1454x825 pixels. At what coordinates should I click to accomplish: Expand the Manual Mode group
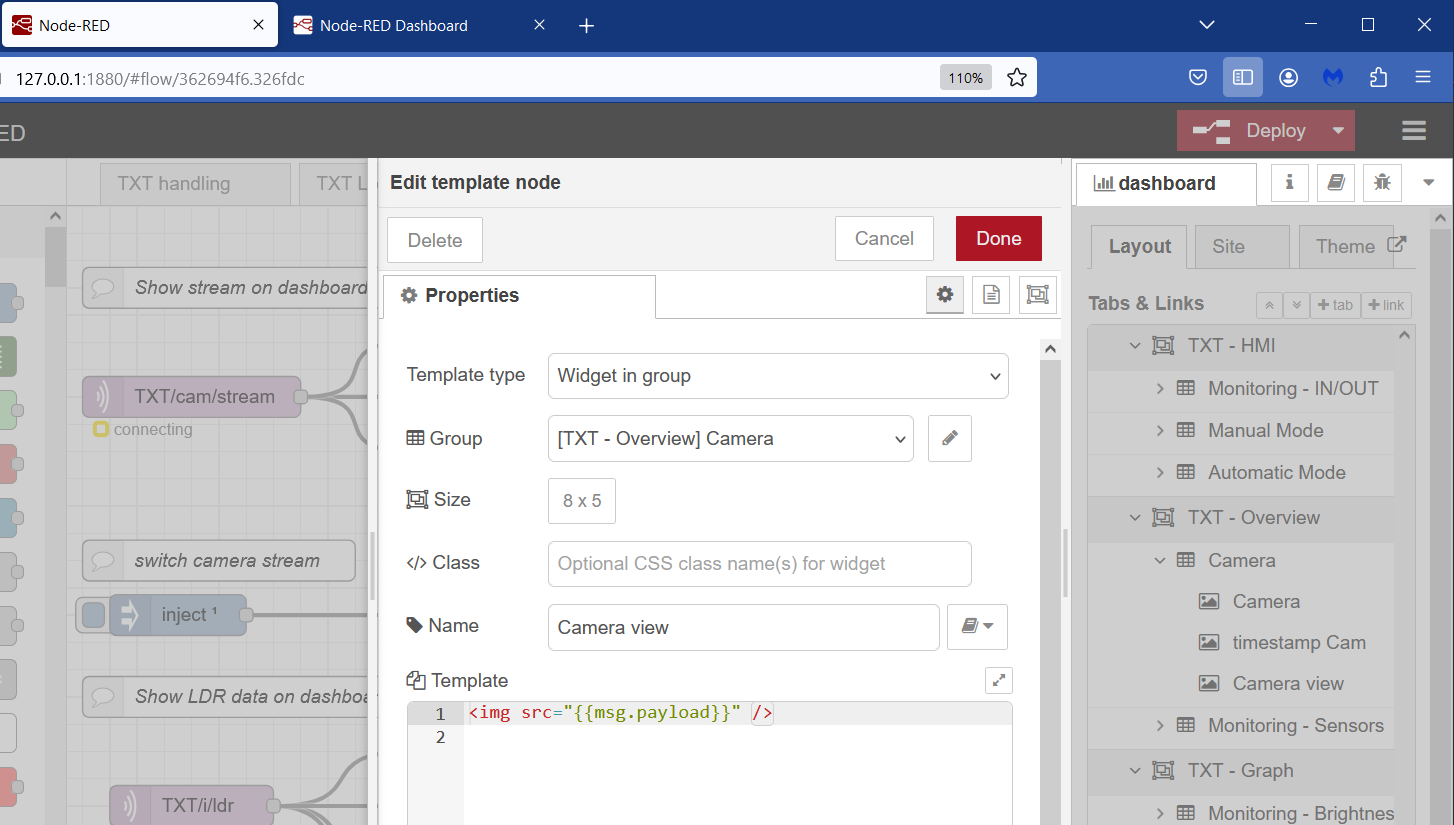pos(1160,430)
